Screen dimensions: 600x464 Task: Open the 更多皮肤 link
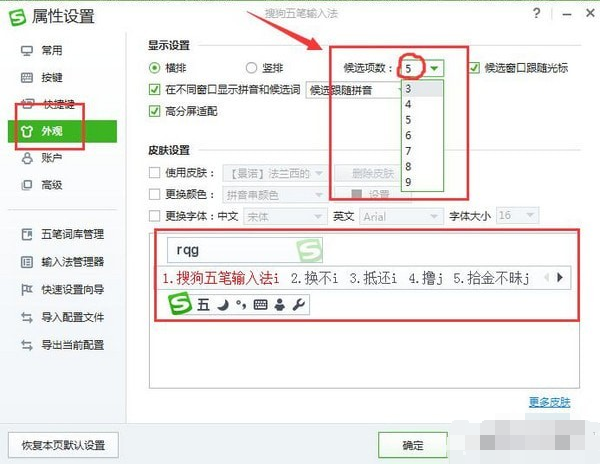(x=549, y=402)
